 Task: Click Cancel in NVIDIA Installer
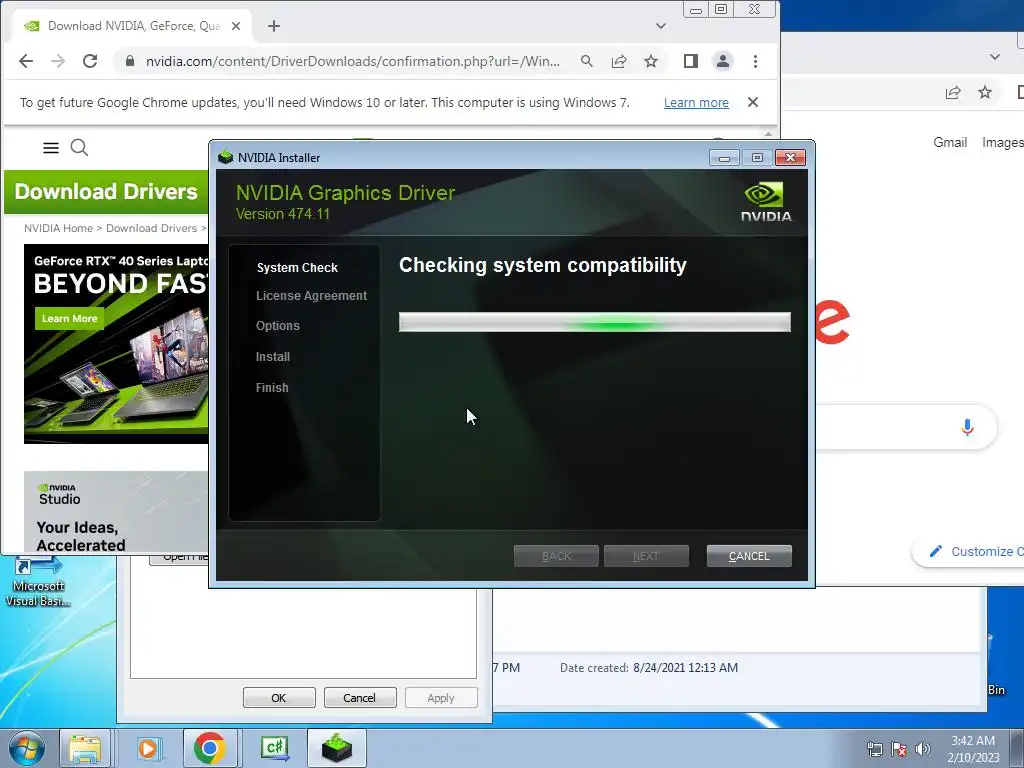[x=749, y=556]
